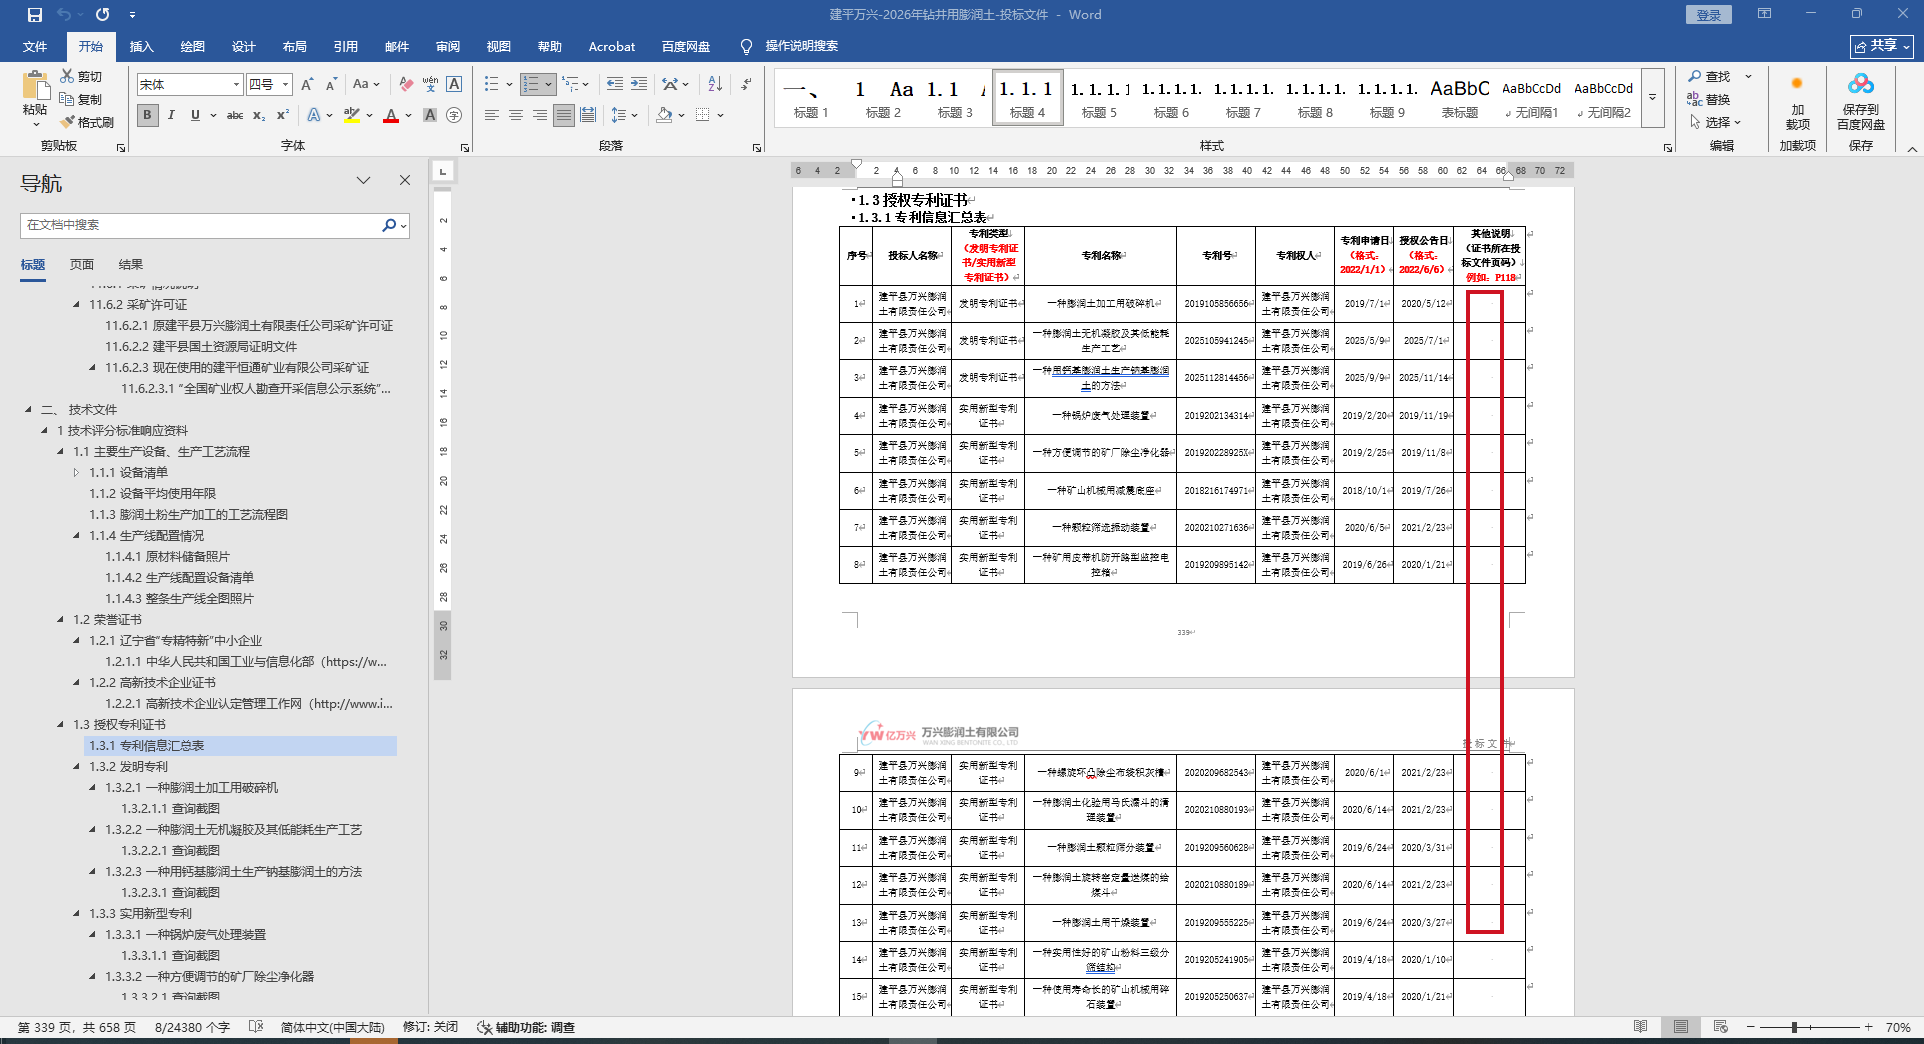1924x1044 pixels.
Task: Click the Format Painter (格式刷) tool
Action: pyautogui.click(x=87, y=122)
